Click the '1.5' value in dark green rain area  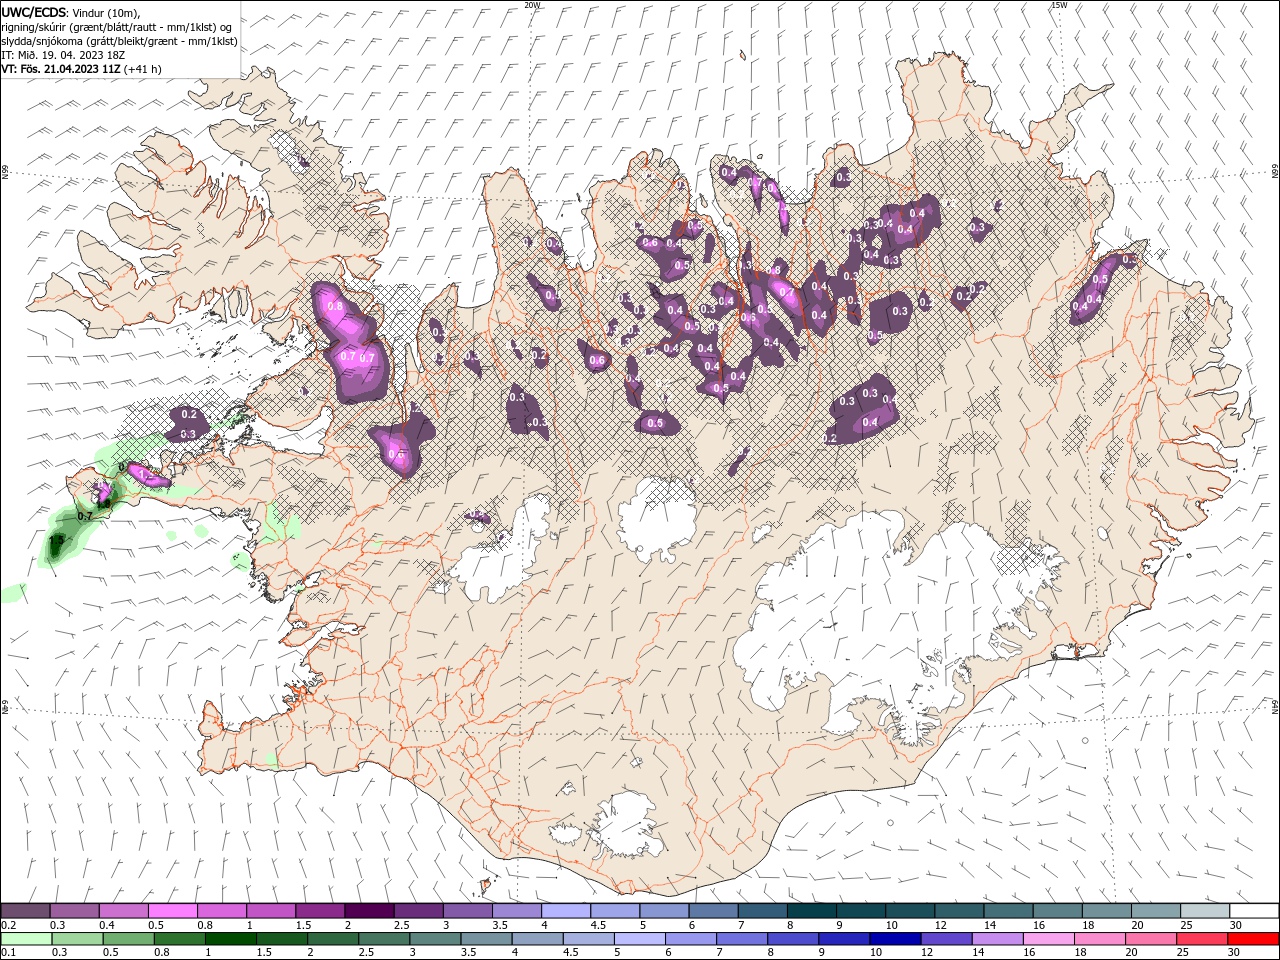click(x=56, y=539)
